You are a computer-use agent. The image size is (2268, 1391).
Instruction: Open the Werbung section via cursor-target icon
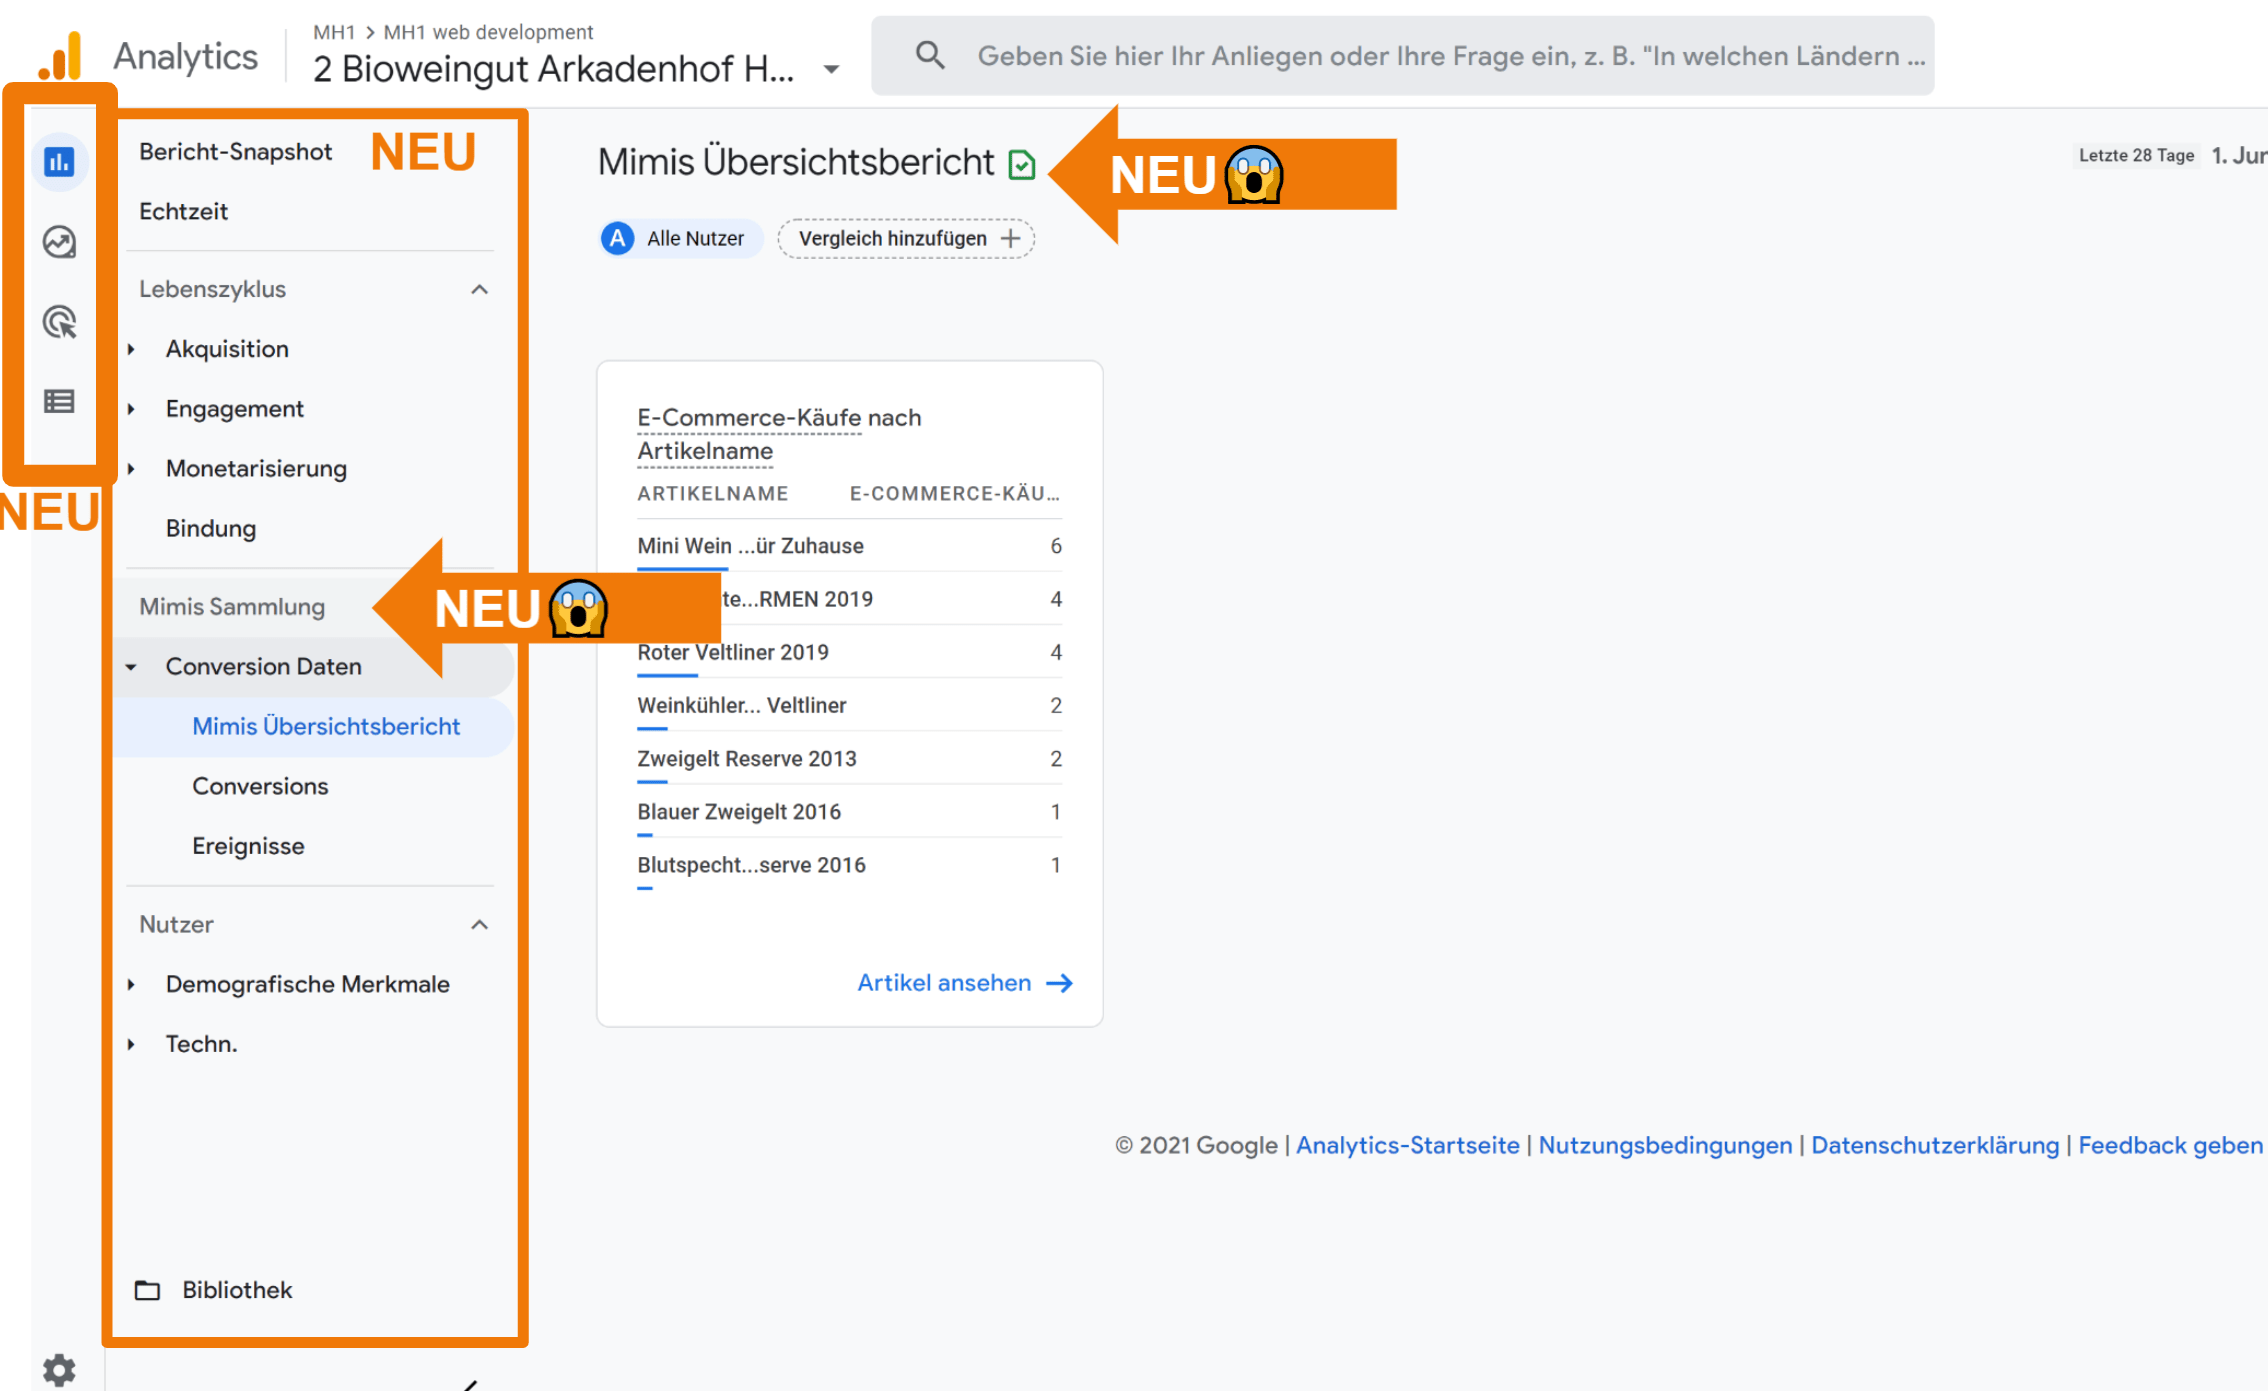(x=59, y=322)
